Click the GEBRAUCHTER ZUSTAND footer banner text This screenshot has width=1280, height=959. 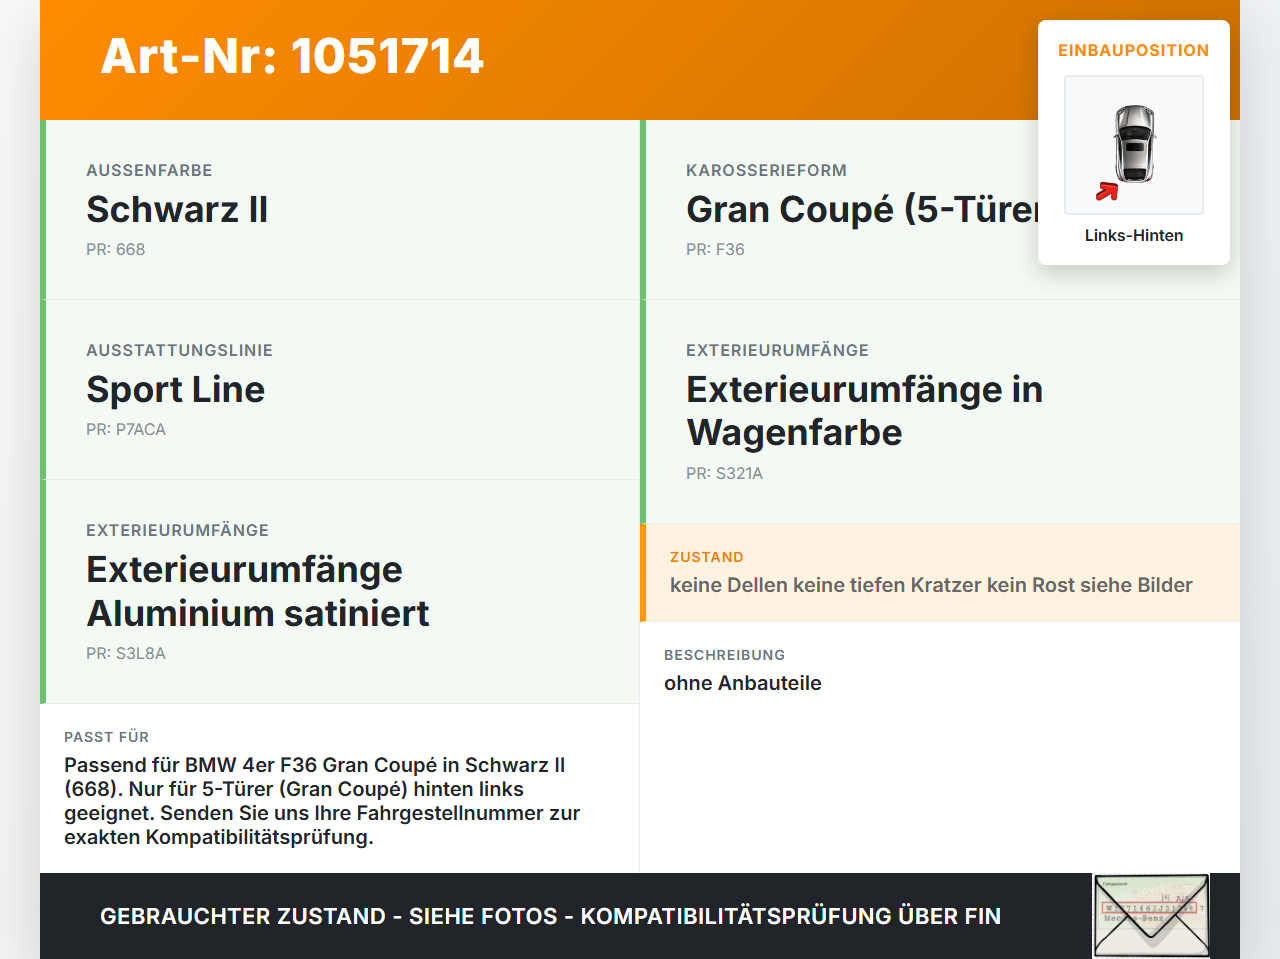[x=550, y=916]
